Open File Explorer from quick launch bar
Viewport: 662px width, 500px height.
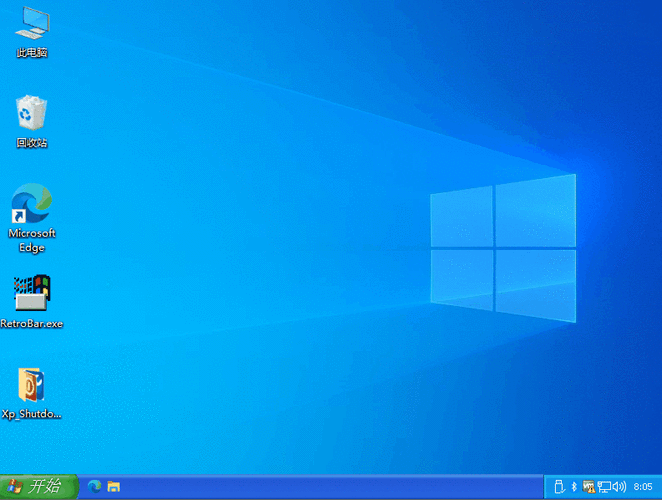pyautogui.click(x=114, y=487)
